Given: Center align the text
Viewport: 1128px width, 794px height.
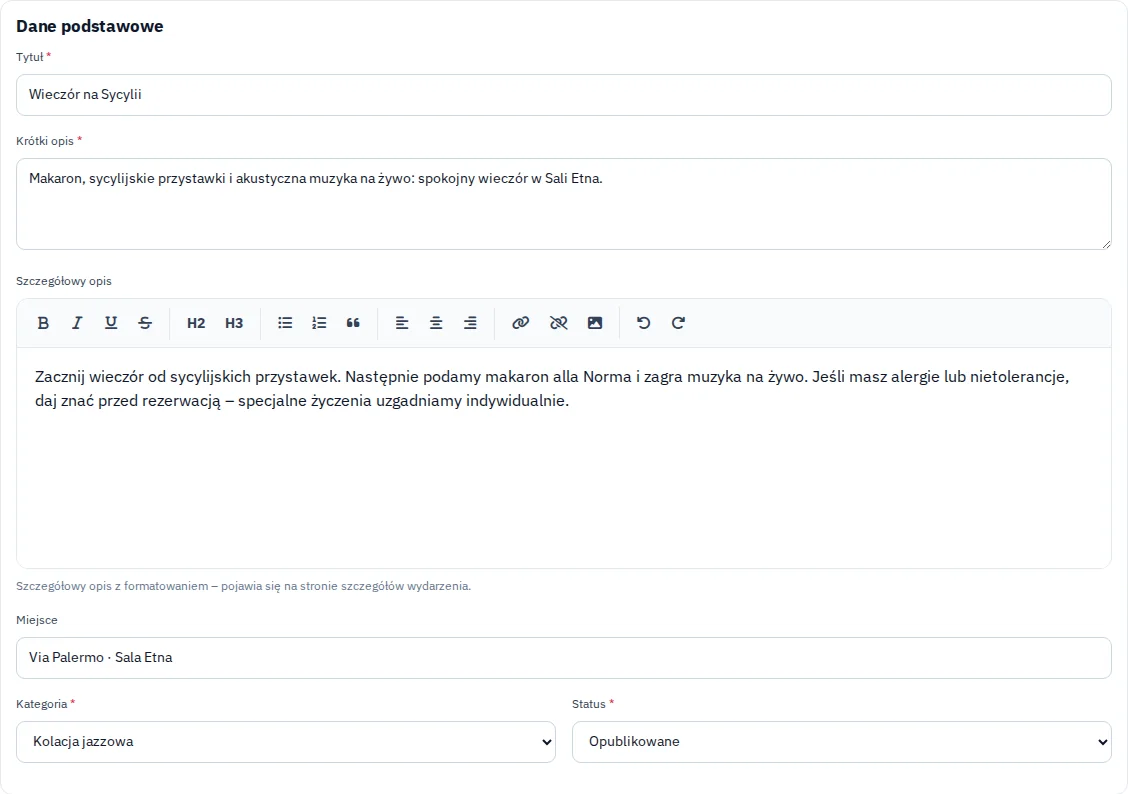Looking at the screenshot, I should 436,323.
